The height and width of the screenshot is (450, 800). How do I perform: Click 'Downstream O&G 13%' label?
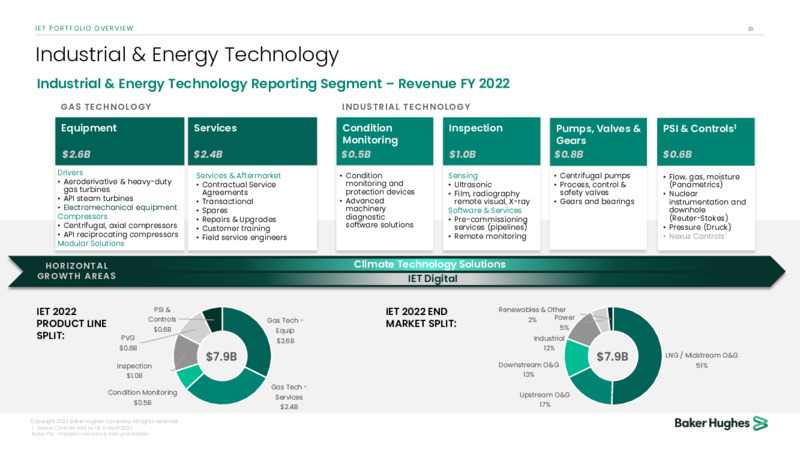529,370
